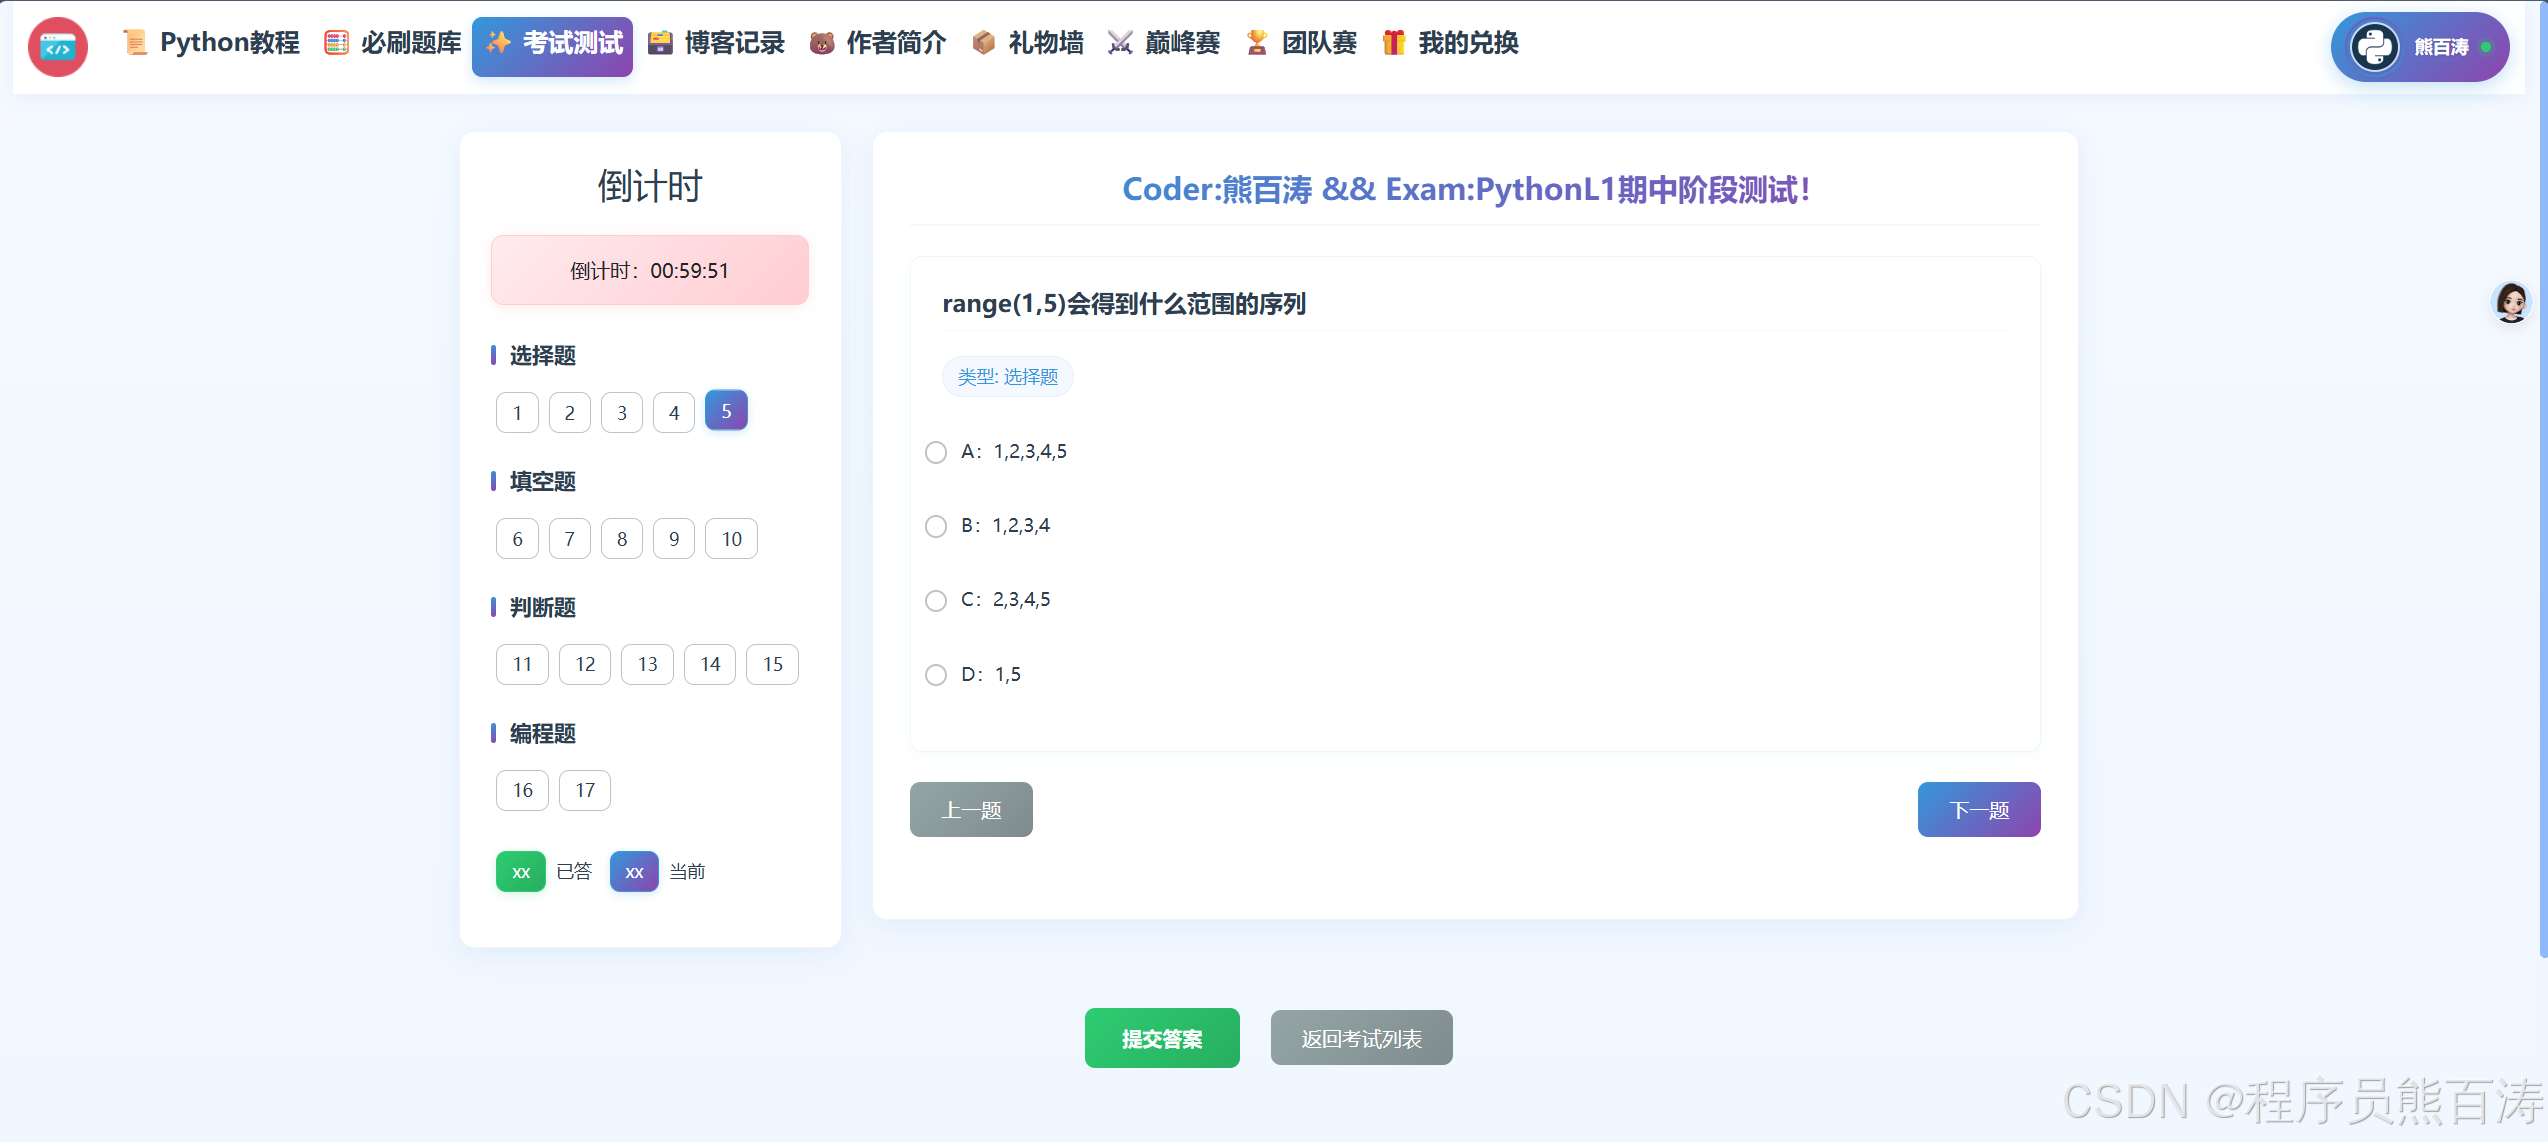The image size is (2548, 1142).
Task: Jump to fill-in question 10
Action: pyautogui.click(x=731, y=539)
